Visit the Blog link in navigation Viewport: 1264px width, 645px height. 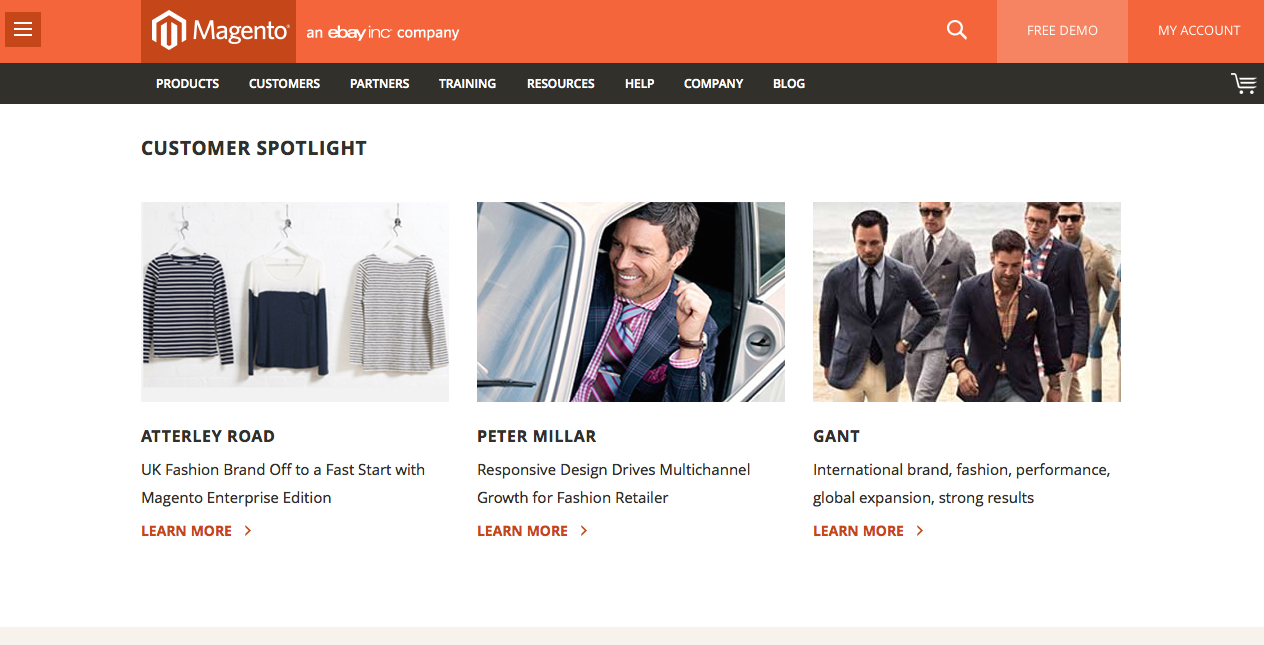tap(788, 84)
